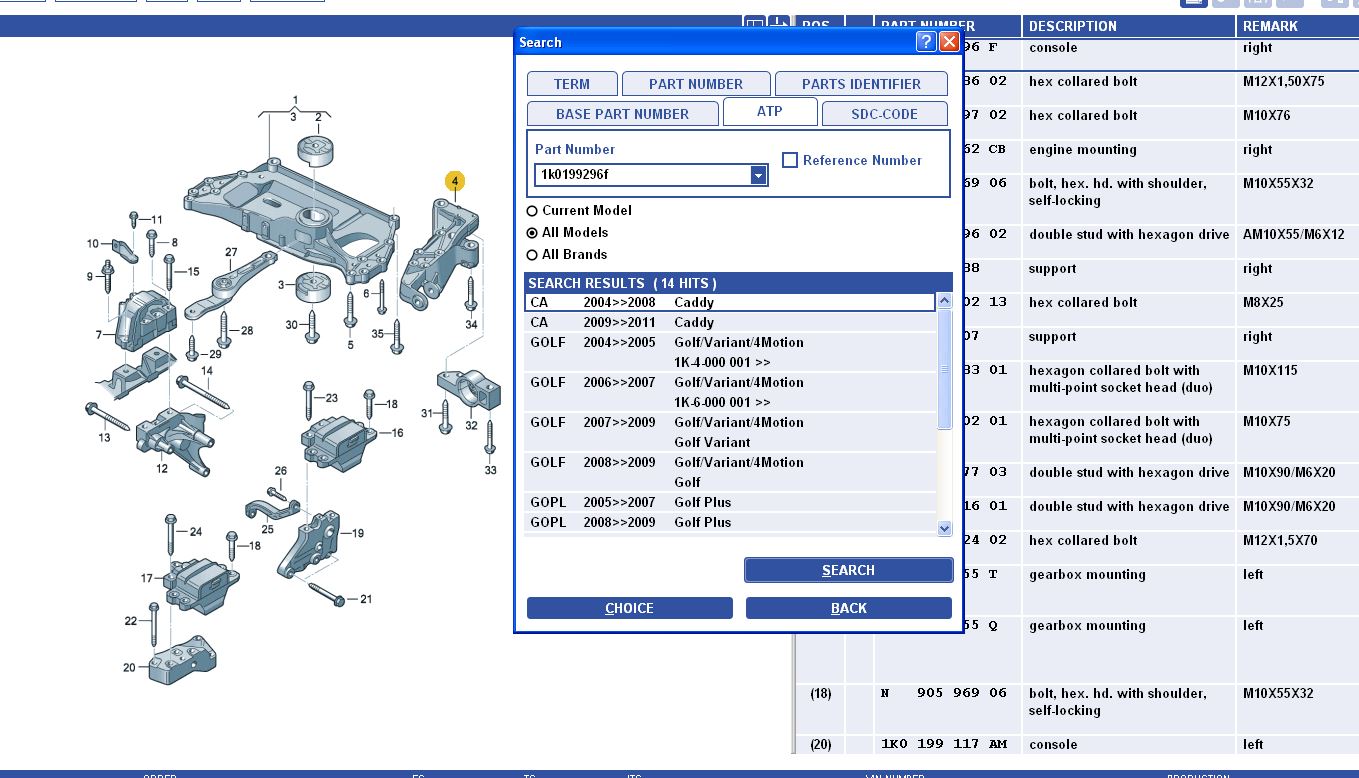Close the Search dialog with red X
Image resolution: width=1359 pixels, height=778 pixels.
tap(949, 42)
